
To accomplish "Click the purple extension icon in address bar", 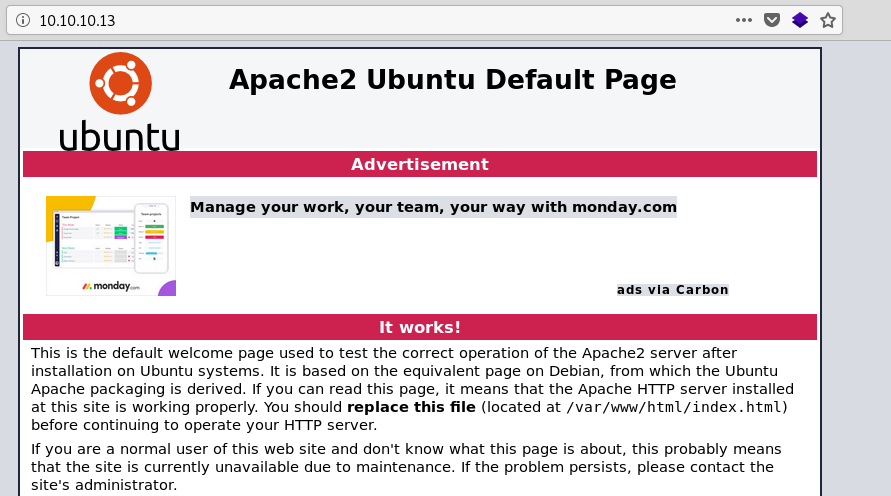I will click(x=800, y=20).
